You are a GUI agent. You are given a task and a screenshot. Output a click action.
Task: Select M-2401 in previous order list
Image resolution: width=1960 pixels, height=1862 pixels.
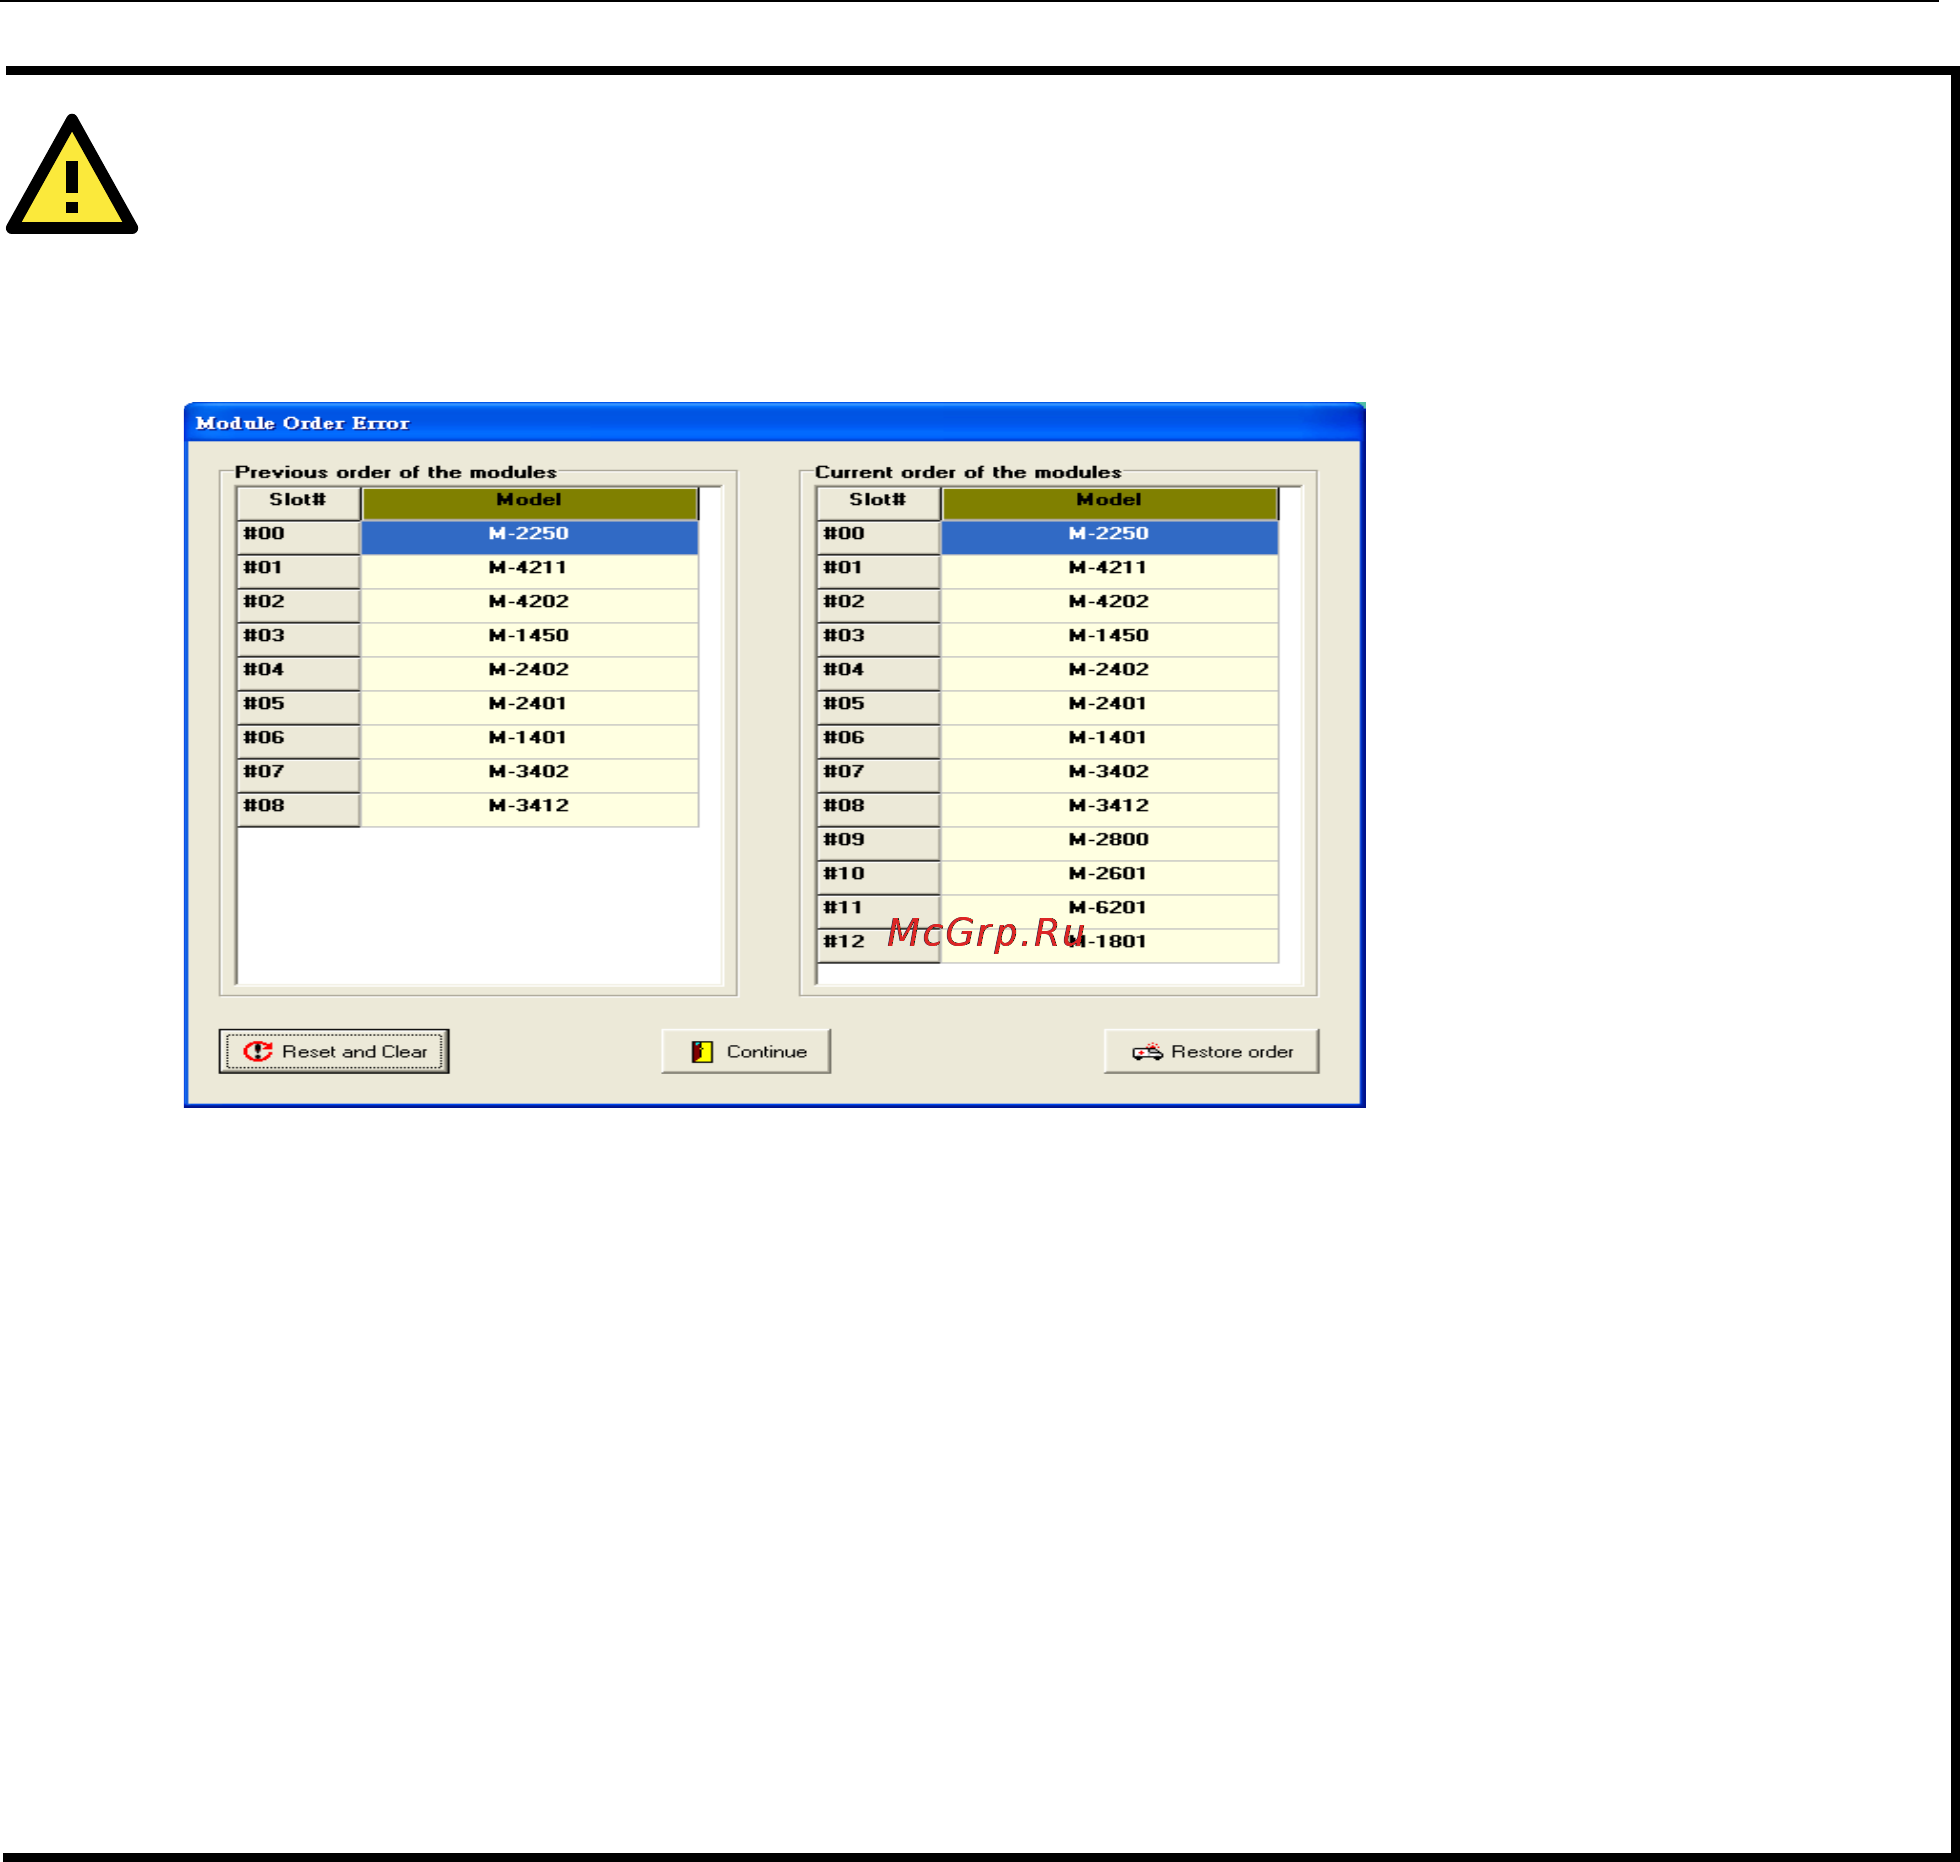(529, 707)
